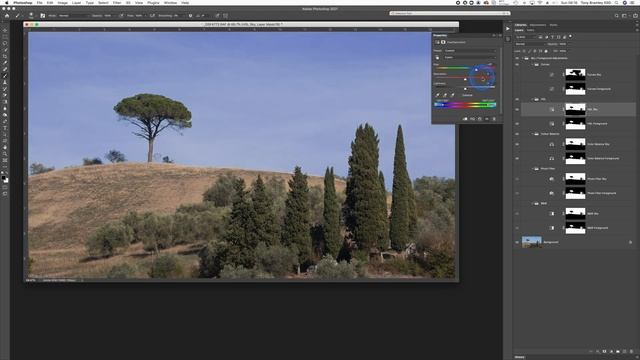Screen dimensions: 640x360
Task: Hide the Background layer
Action: click(517, 242)
